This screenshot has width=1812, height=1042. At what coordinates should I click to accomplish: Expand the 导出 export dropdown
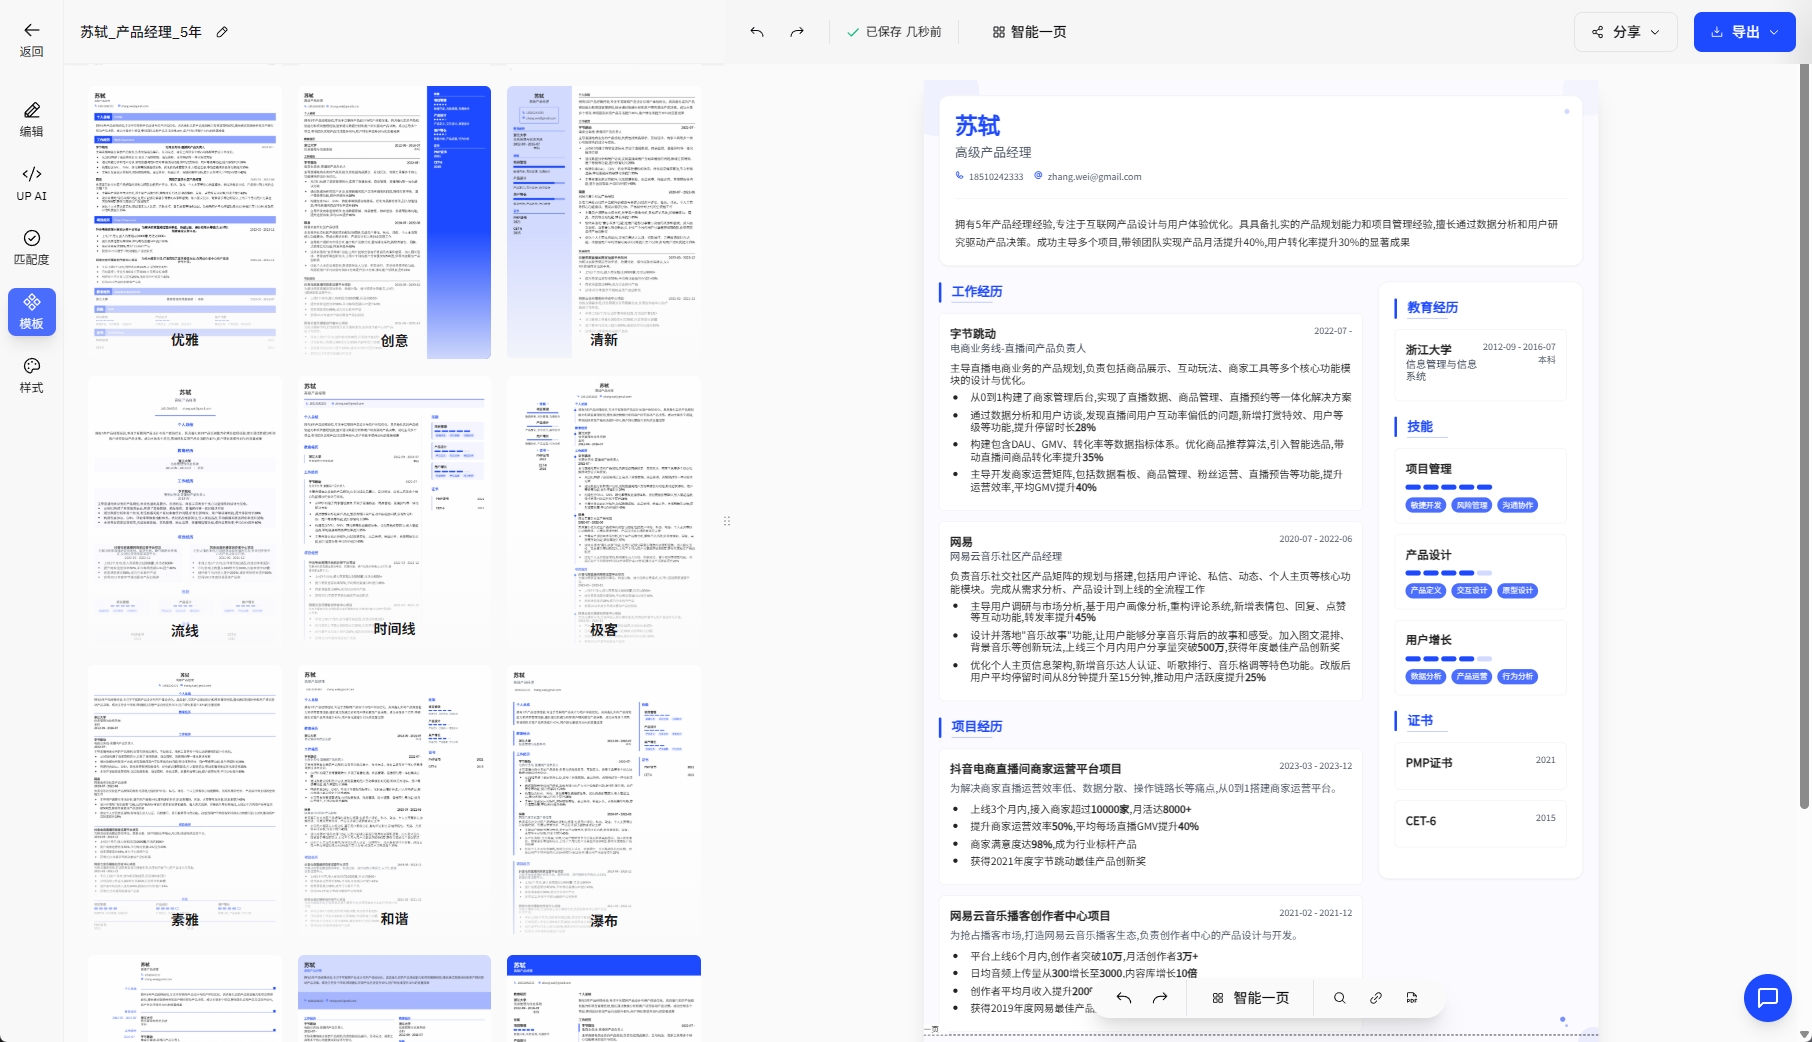(x=1744, y=32)
